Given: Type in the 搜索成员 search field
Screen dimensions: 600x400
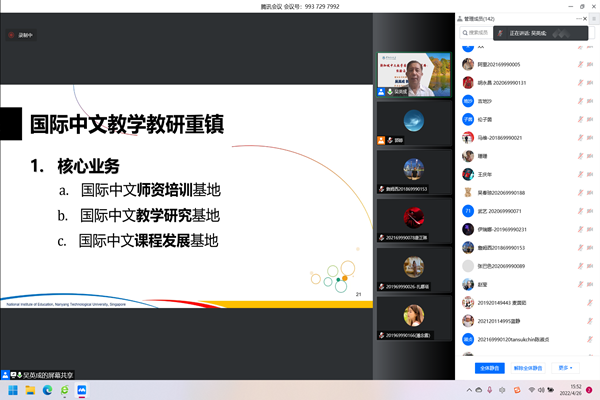Looking at the screenshot, I should pos(488,33).
